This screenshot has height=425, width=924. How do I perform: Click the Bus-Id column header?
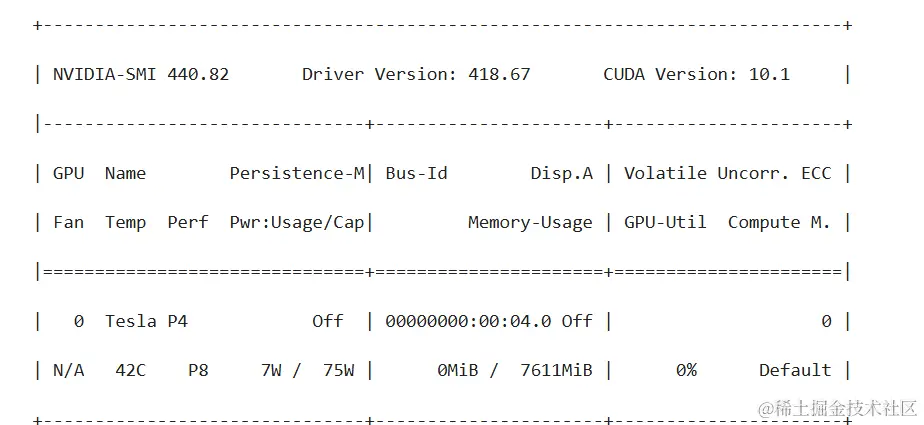click(x=417, y=173)
